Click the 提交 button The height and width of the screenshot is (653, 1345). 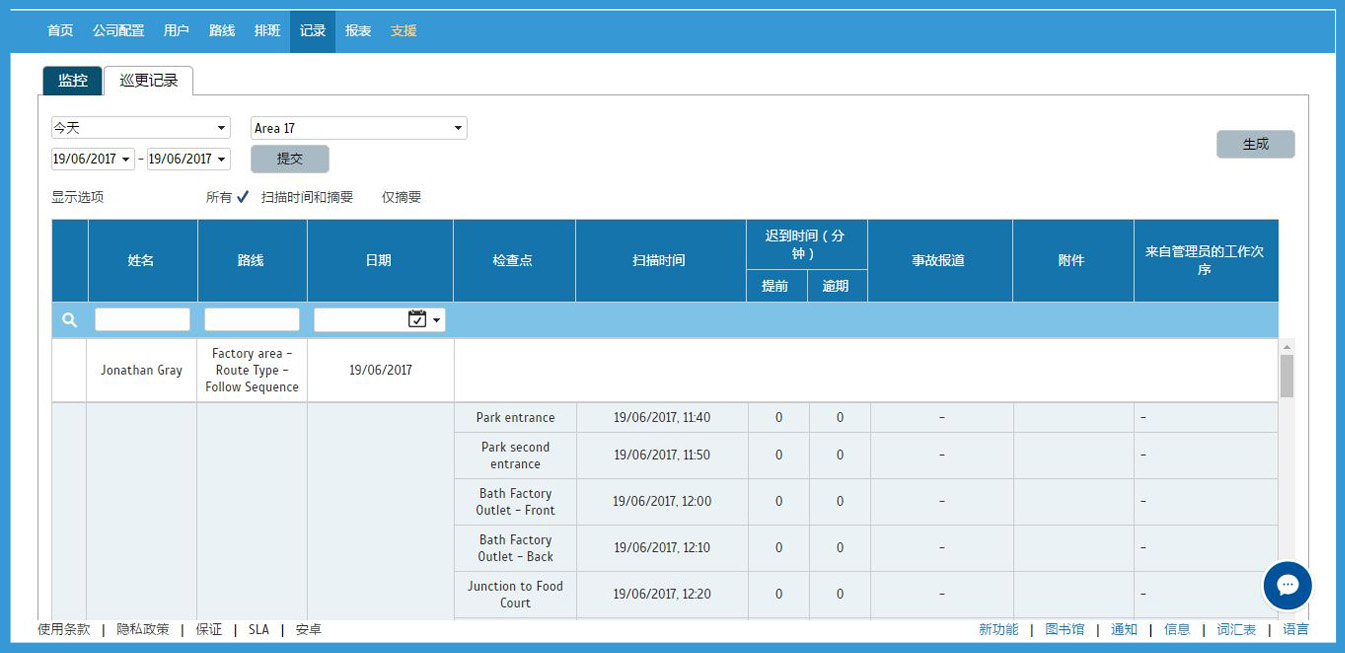(289, 159)
